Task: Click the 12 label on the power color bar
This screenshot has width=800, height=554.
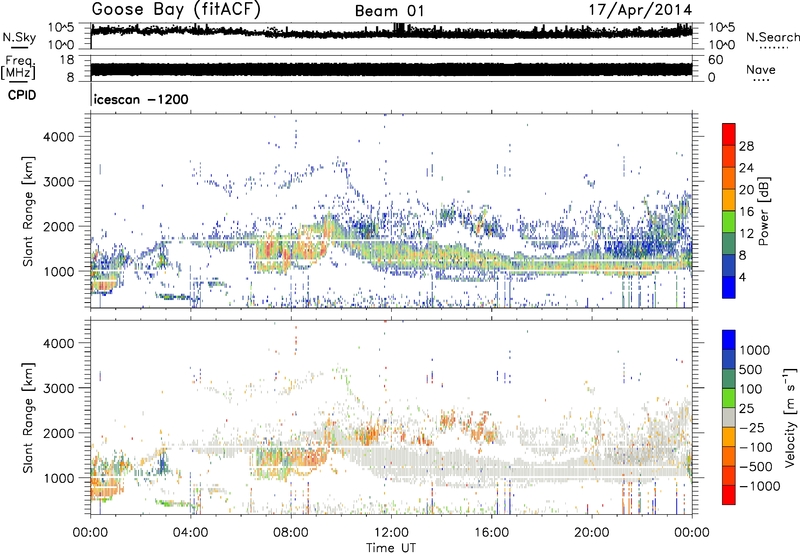Action: tap(746, 234)
